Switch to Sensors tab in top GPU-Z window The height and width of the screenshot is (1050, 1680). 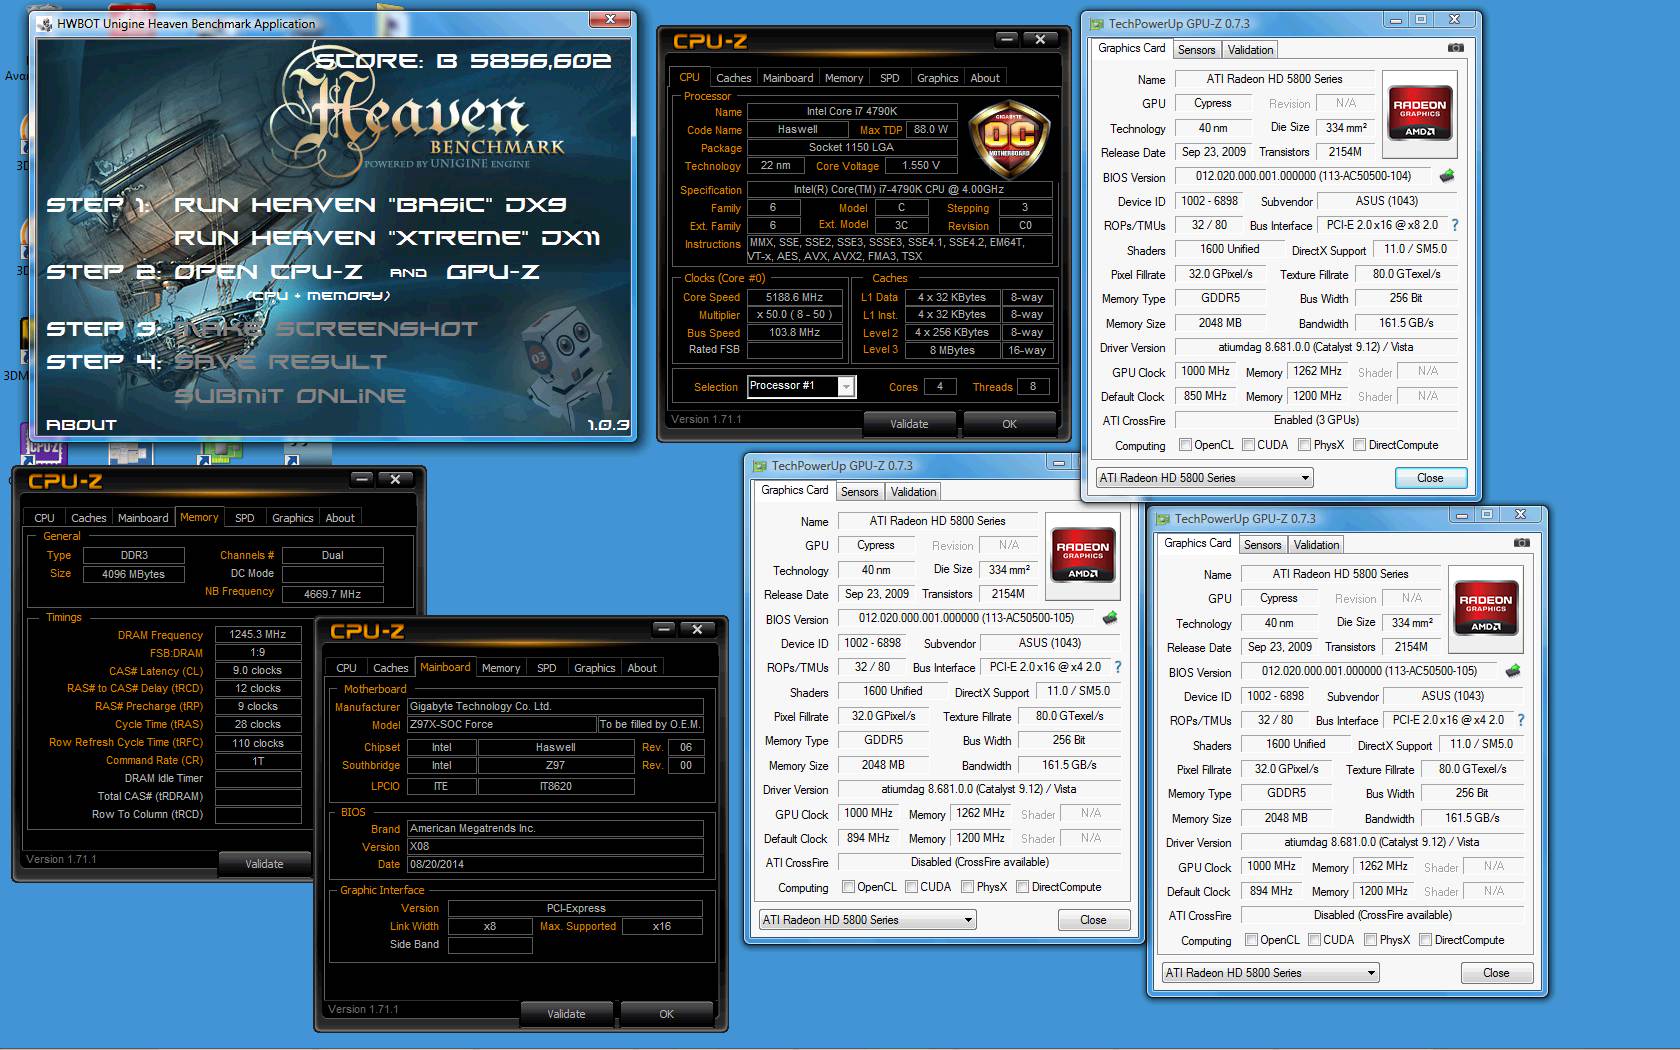pyautogui.click(x=1196, y=50)
